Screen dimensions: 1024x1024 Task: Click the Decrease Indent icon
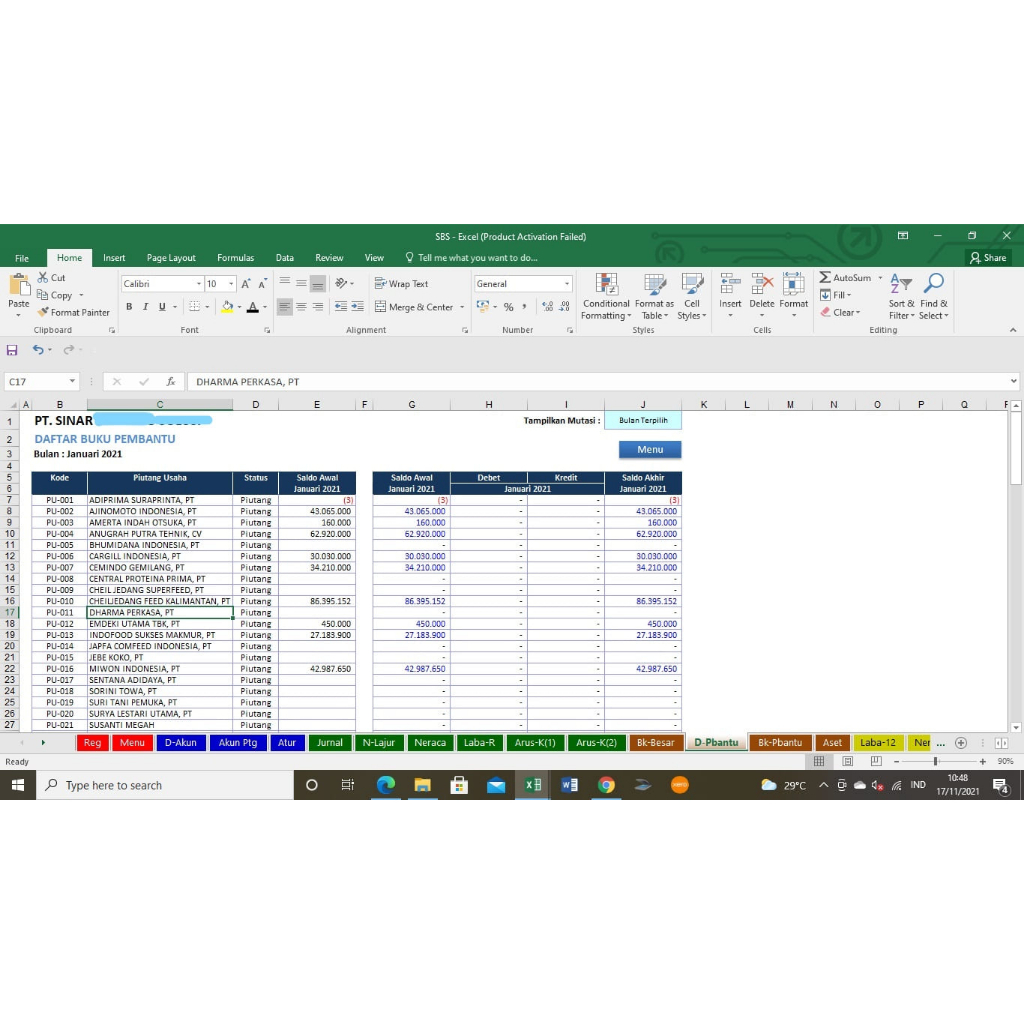pos(341,306)
